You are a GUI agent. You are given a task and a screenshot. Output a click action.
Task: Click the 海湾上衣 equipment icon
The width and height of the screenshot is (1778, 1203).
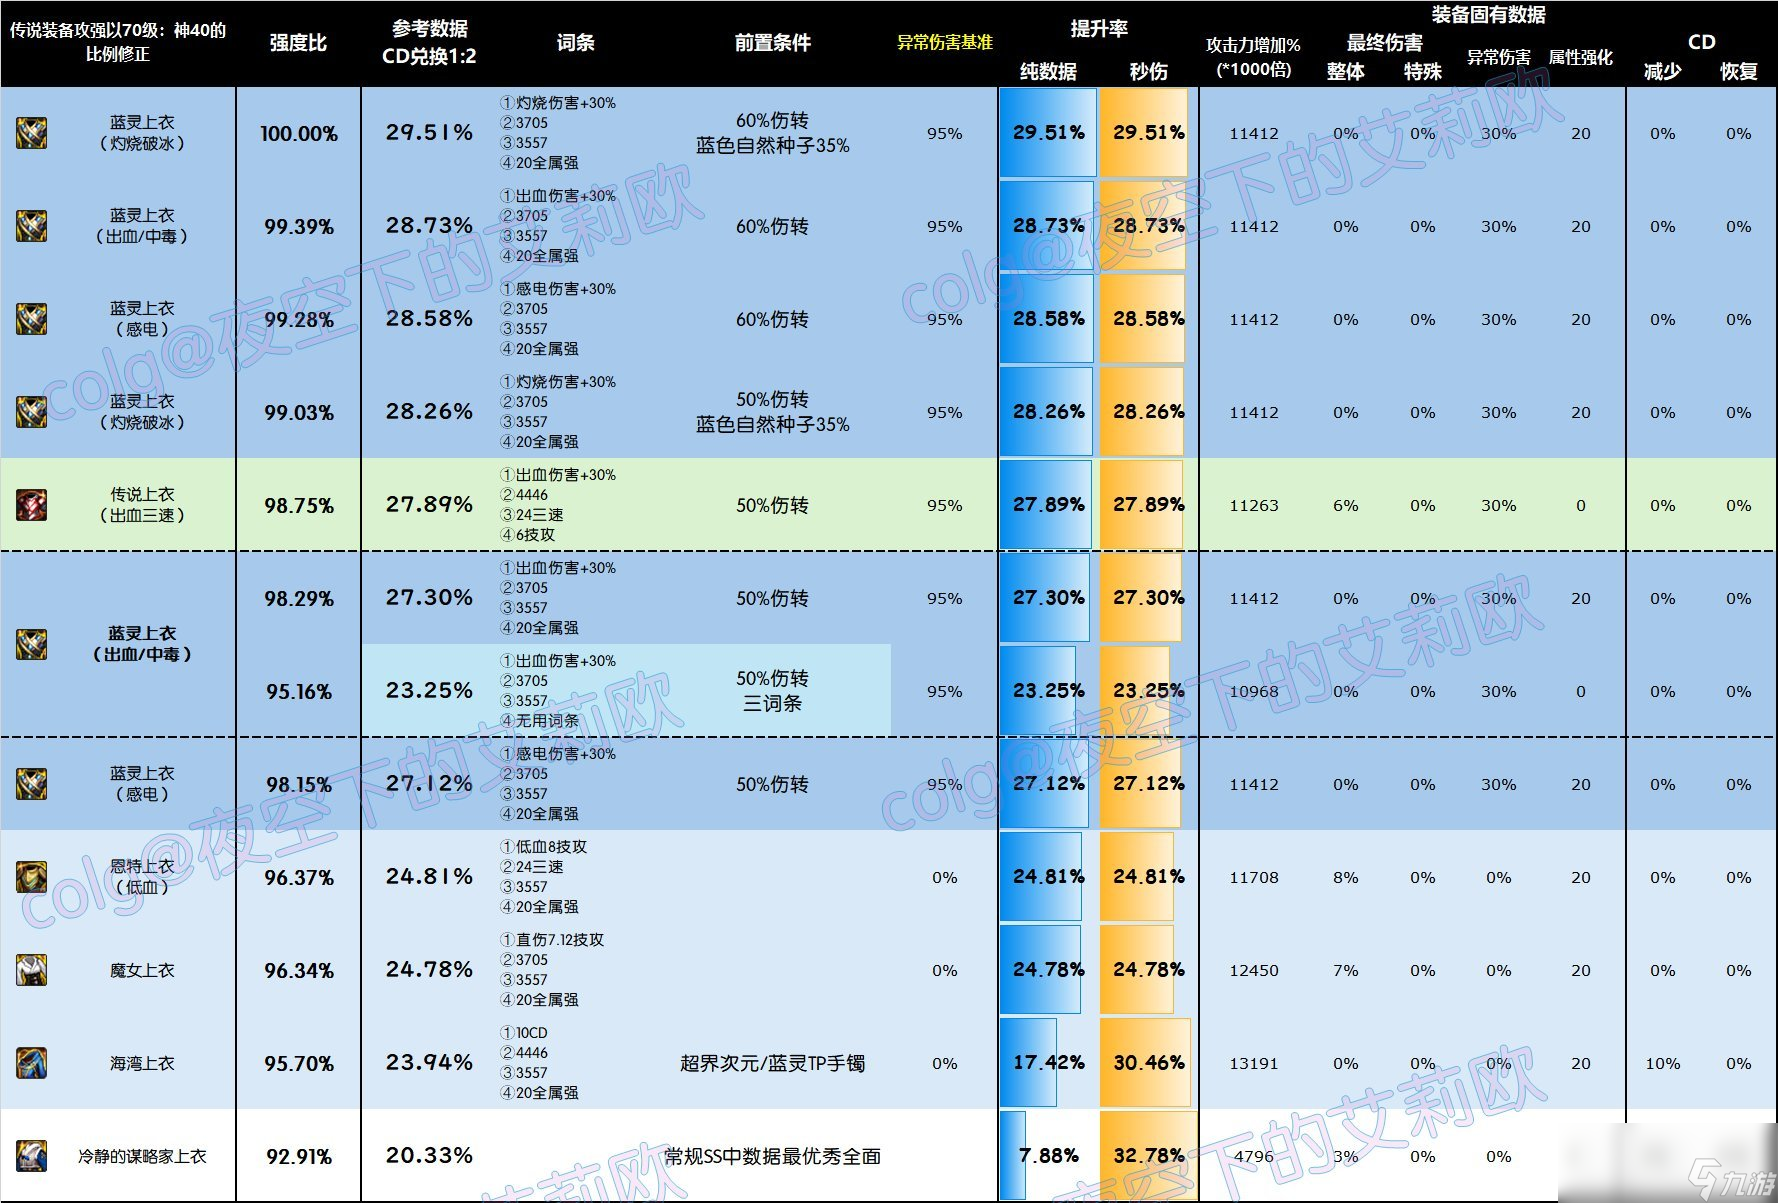pyautogui.click(x=32, y=1063)
